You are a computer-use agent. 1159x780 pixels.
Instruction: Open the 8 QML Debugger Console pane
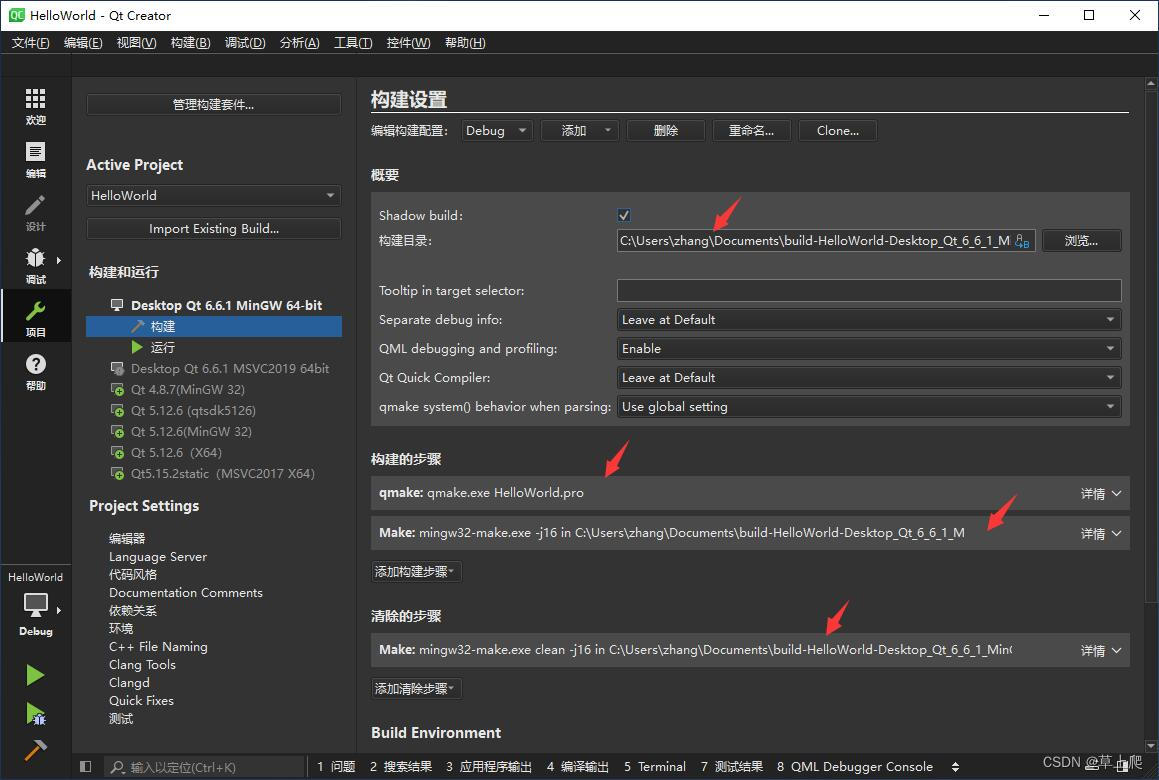tap(854, 767)
